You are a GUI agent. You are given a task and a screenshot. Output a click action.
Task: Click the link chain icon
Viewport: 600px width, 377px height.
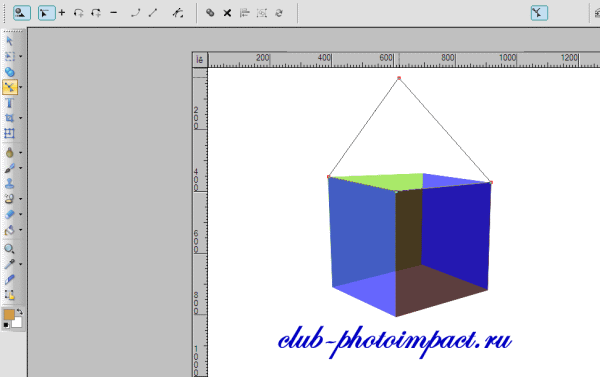[x=210, y=13]
